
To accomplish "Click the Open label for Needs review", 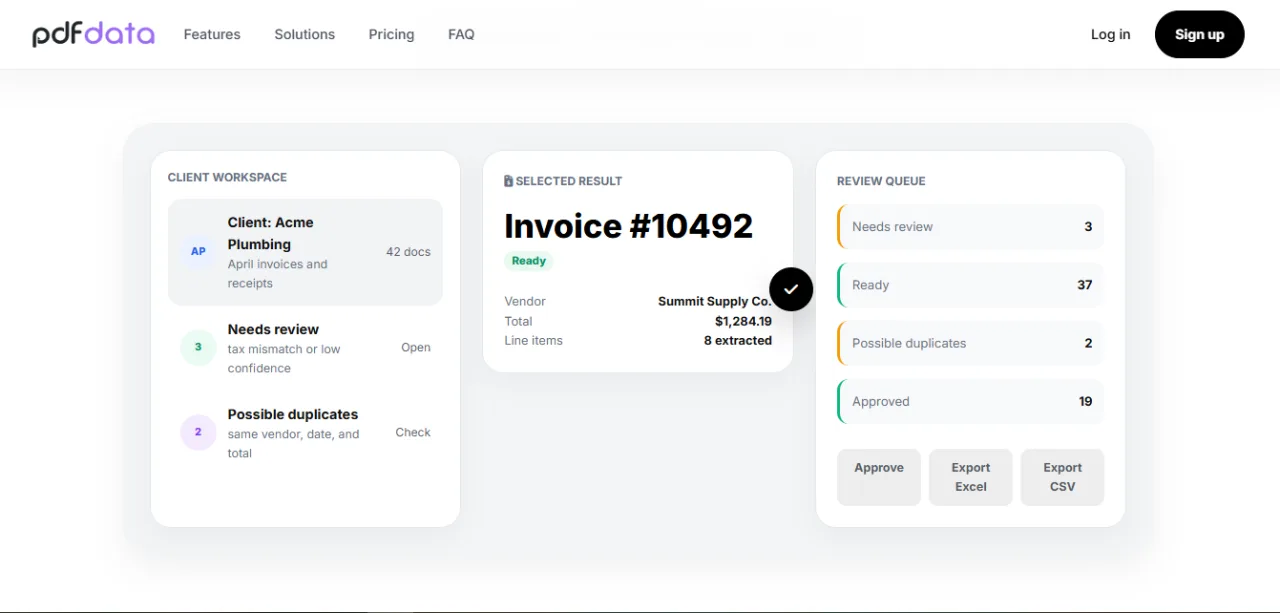I will tap(416, 347).
